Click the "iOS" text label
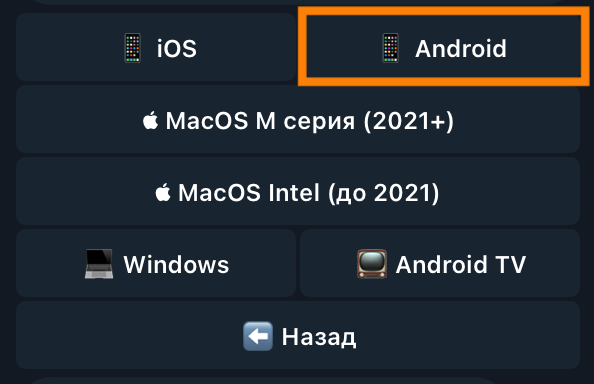The height and width of the screenshot is (384, 594). [177, 48]
